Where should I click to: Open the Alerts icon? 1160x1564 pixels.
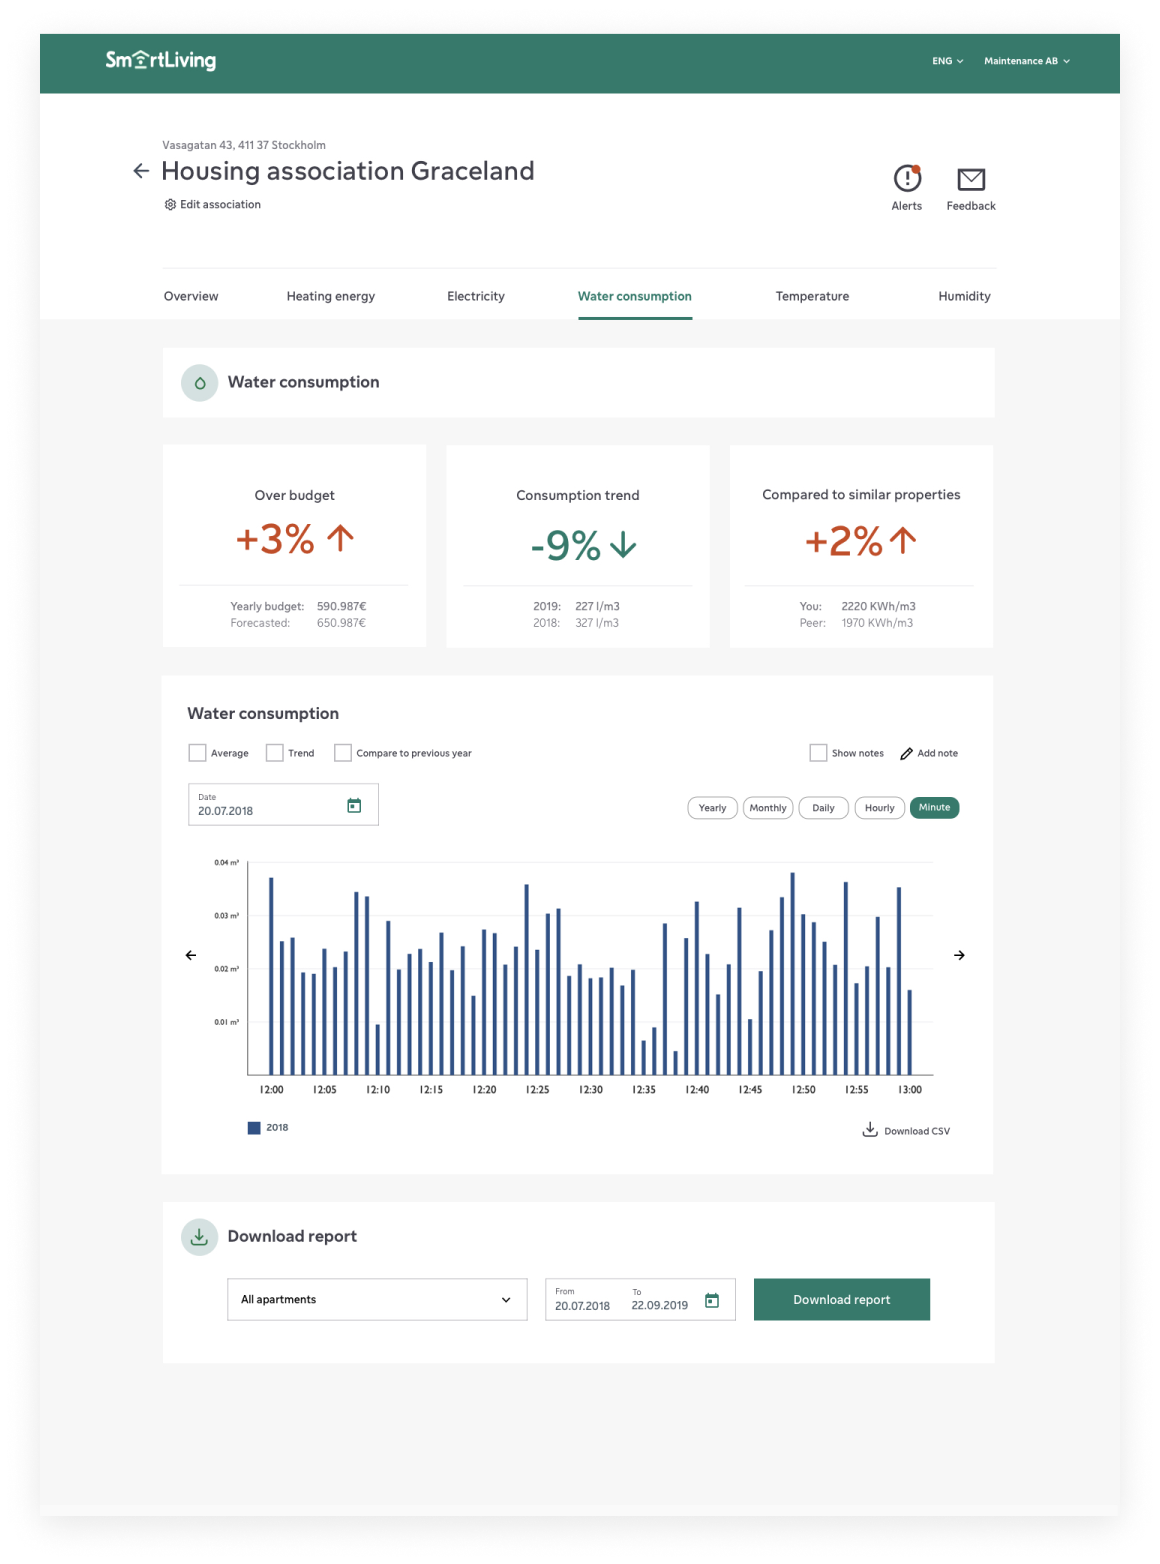tap(907, 179)
